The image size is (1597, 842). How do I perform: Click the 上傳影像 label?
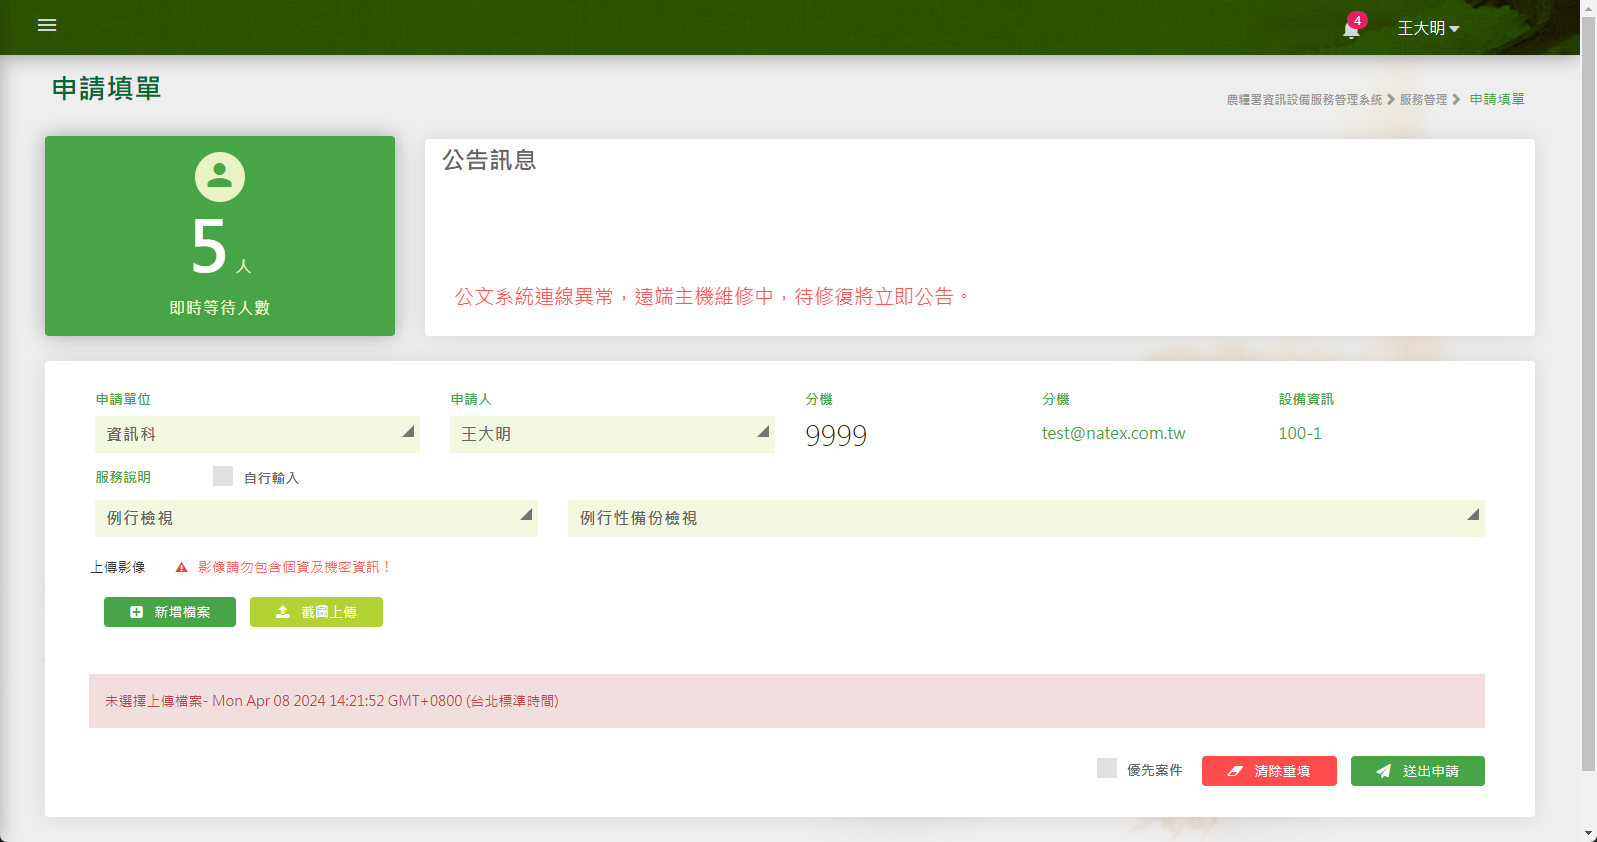(x=118, y=567)
